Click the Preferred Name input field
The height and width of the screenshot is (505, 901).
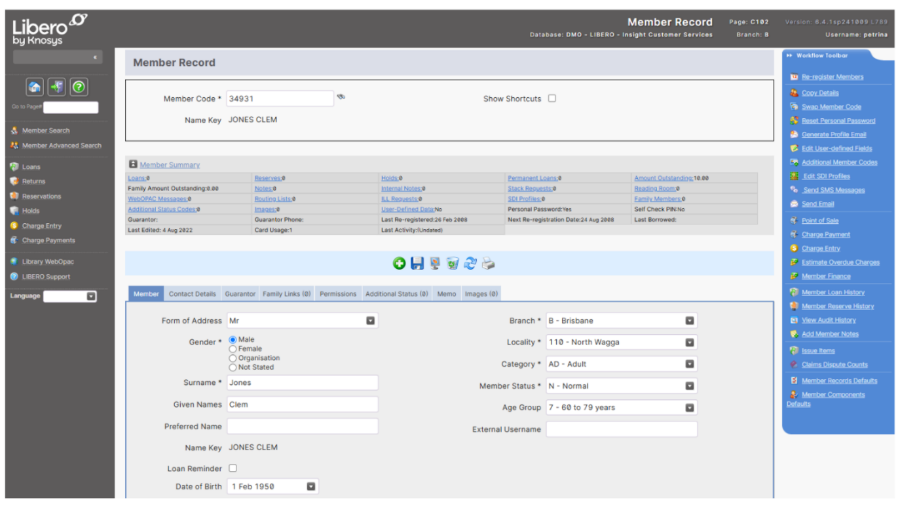pos(302,426)
